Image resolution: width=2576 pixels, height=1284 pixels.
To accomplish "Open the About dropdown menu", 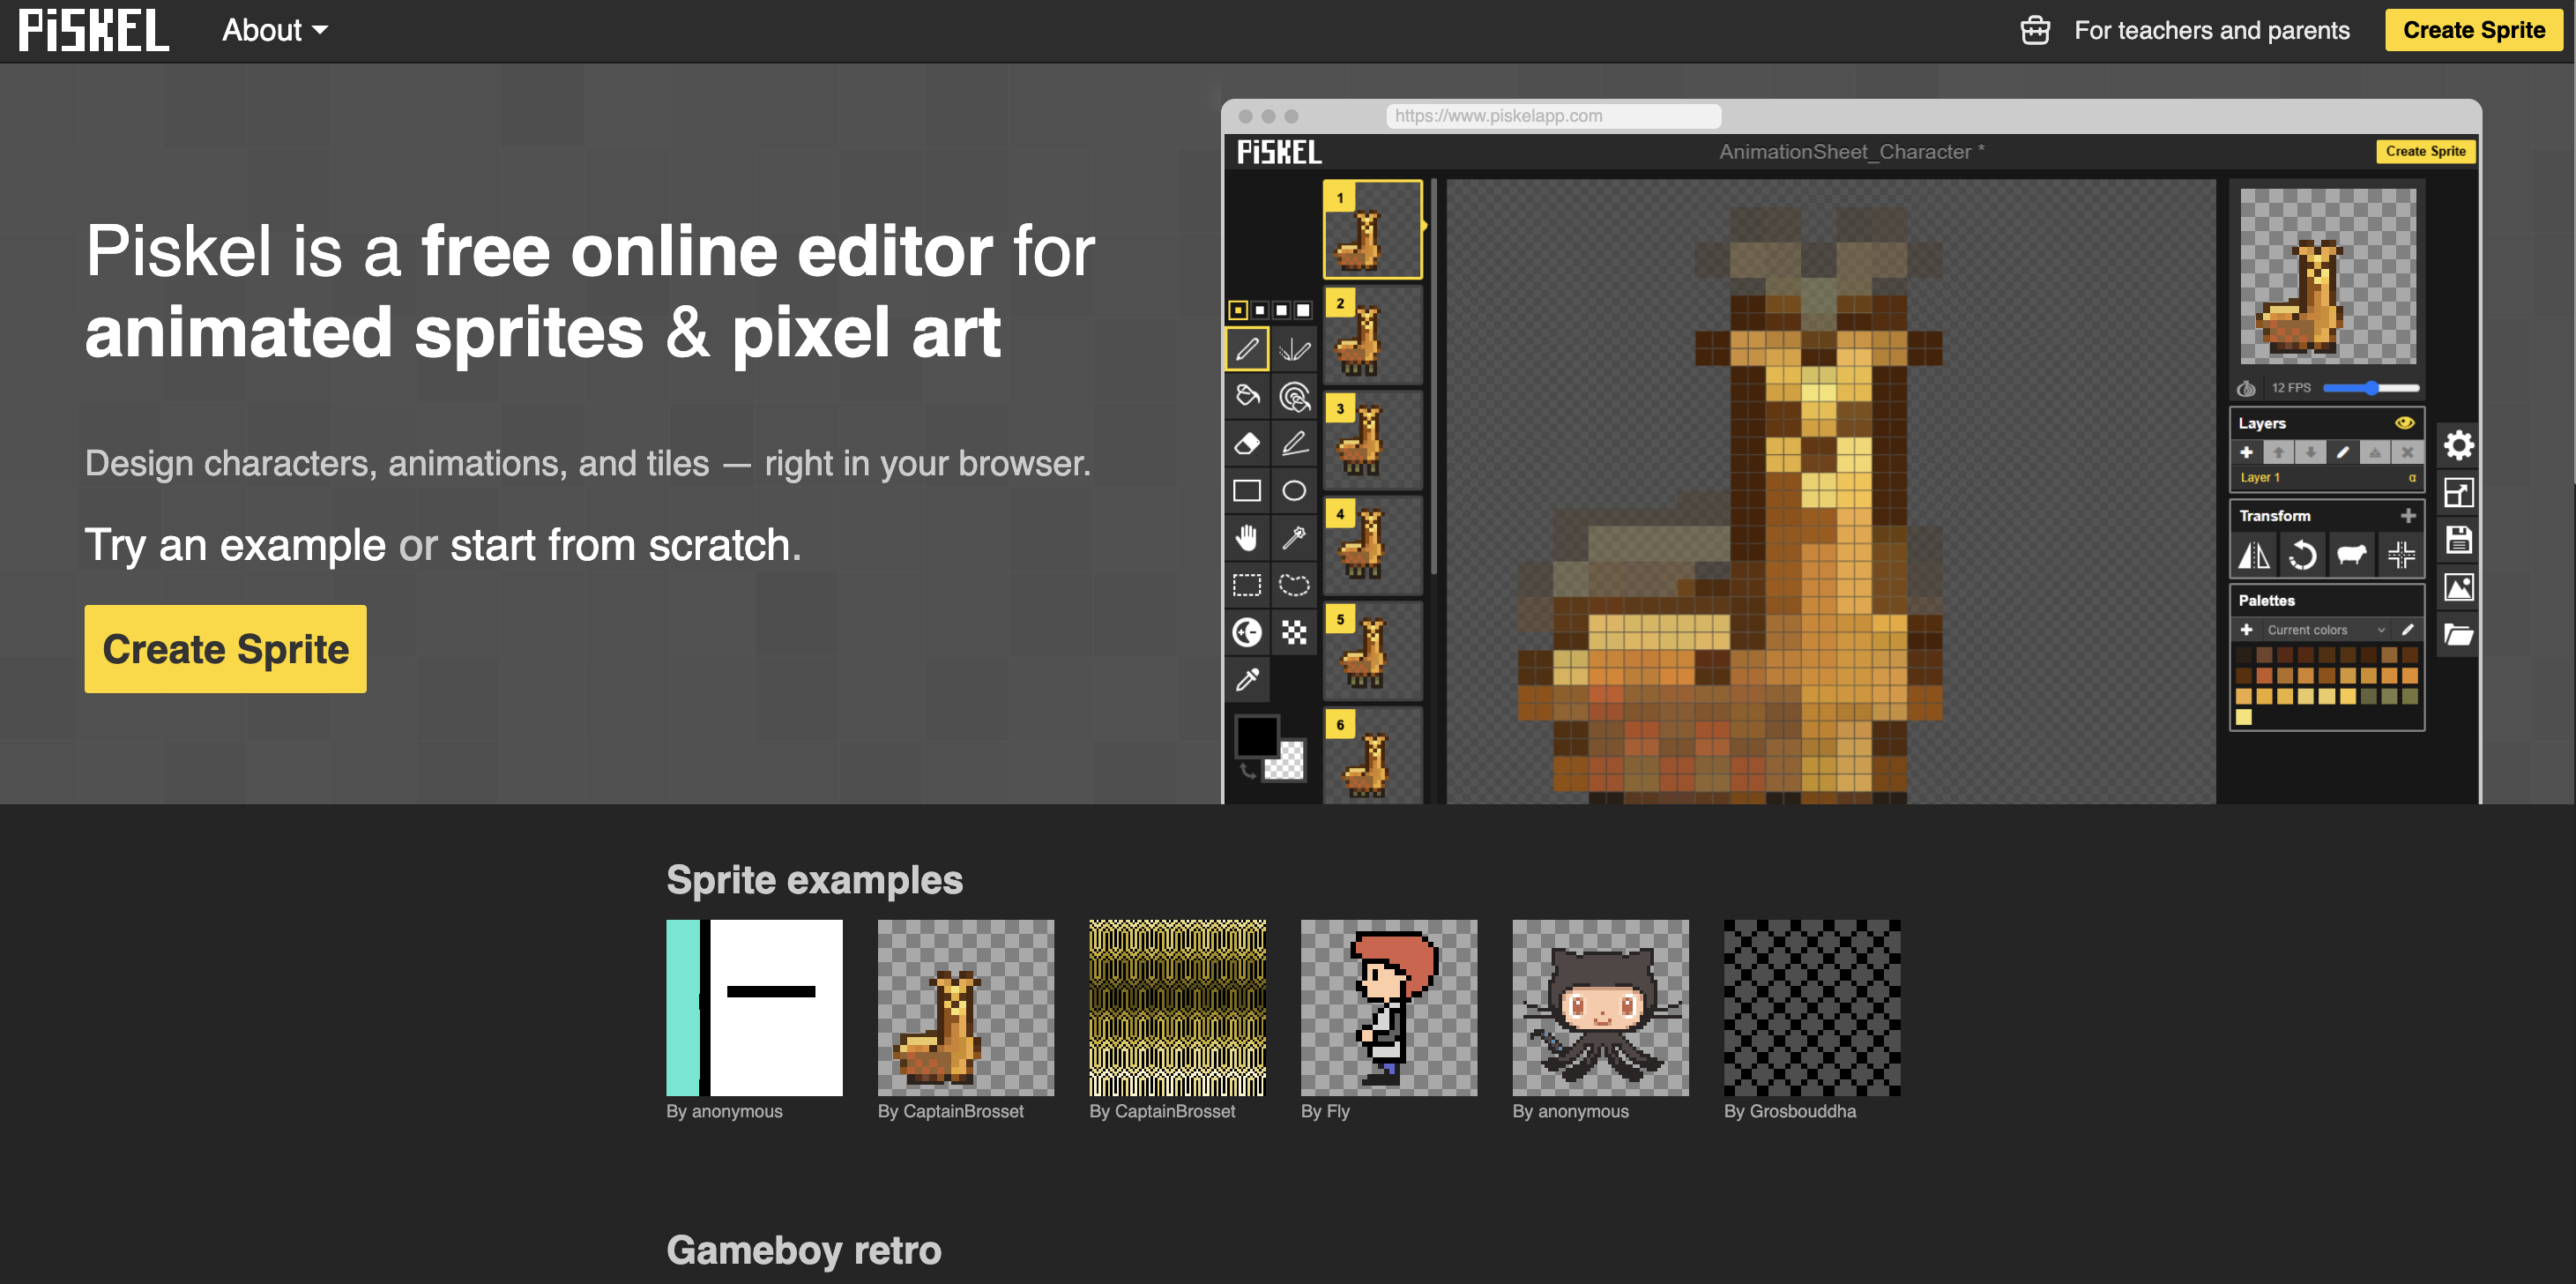I will (274, 30).
